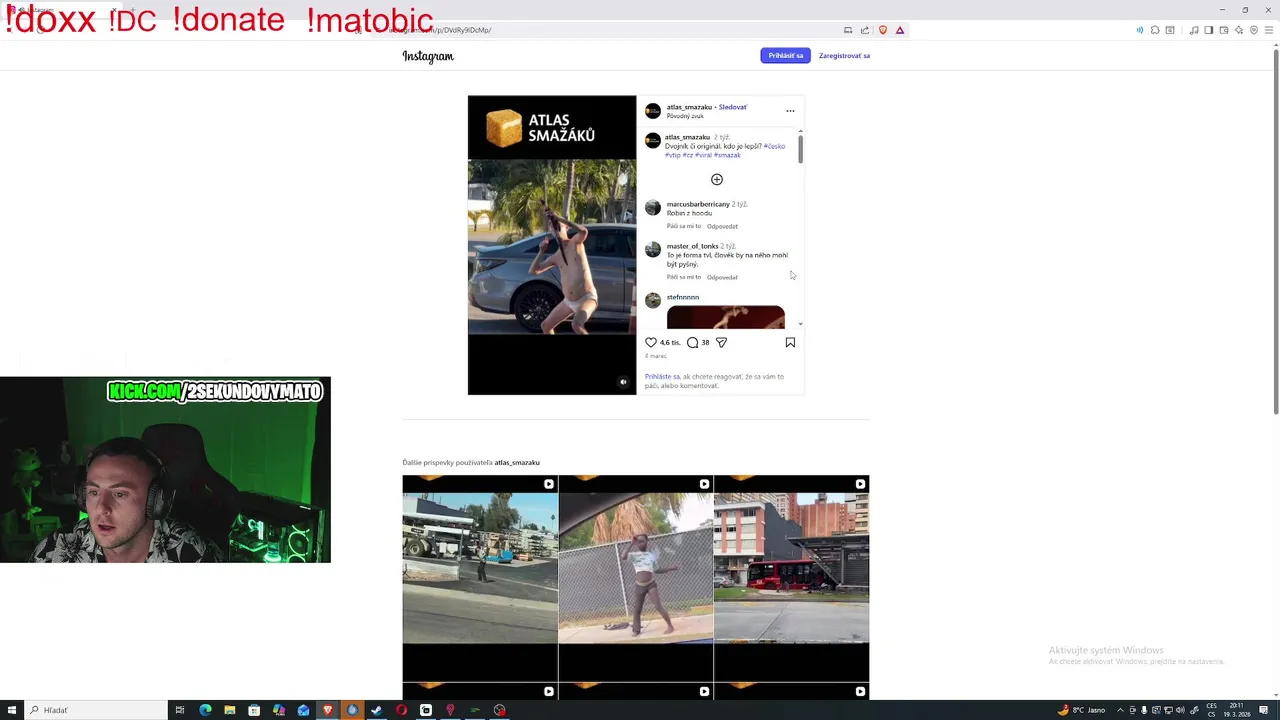The height and width of the screenshot is (720, 1280).
Task: Open Leo AI sparkle icon in toolbar
Action: coord(1238,30)
